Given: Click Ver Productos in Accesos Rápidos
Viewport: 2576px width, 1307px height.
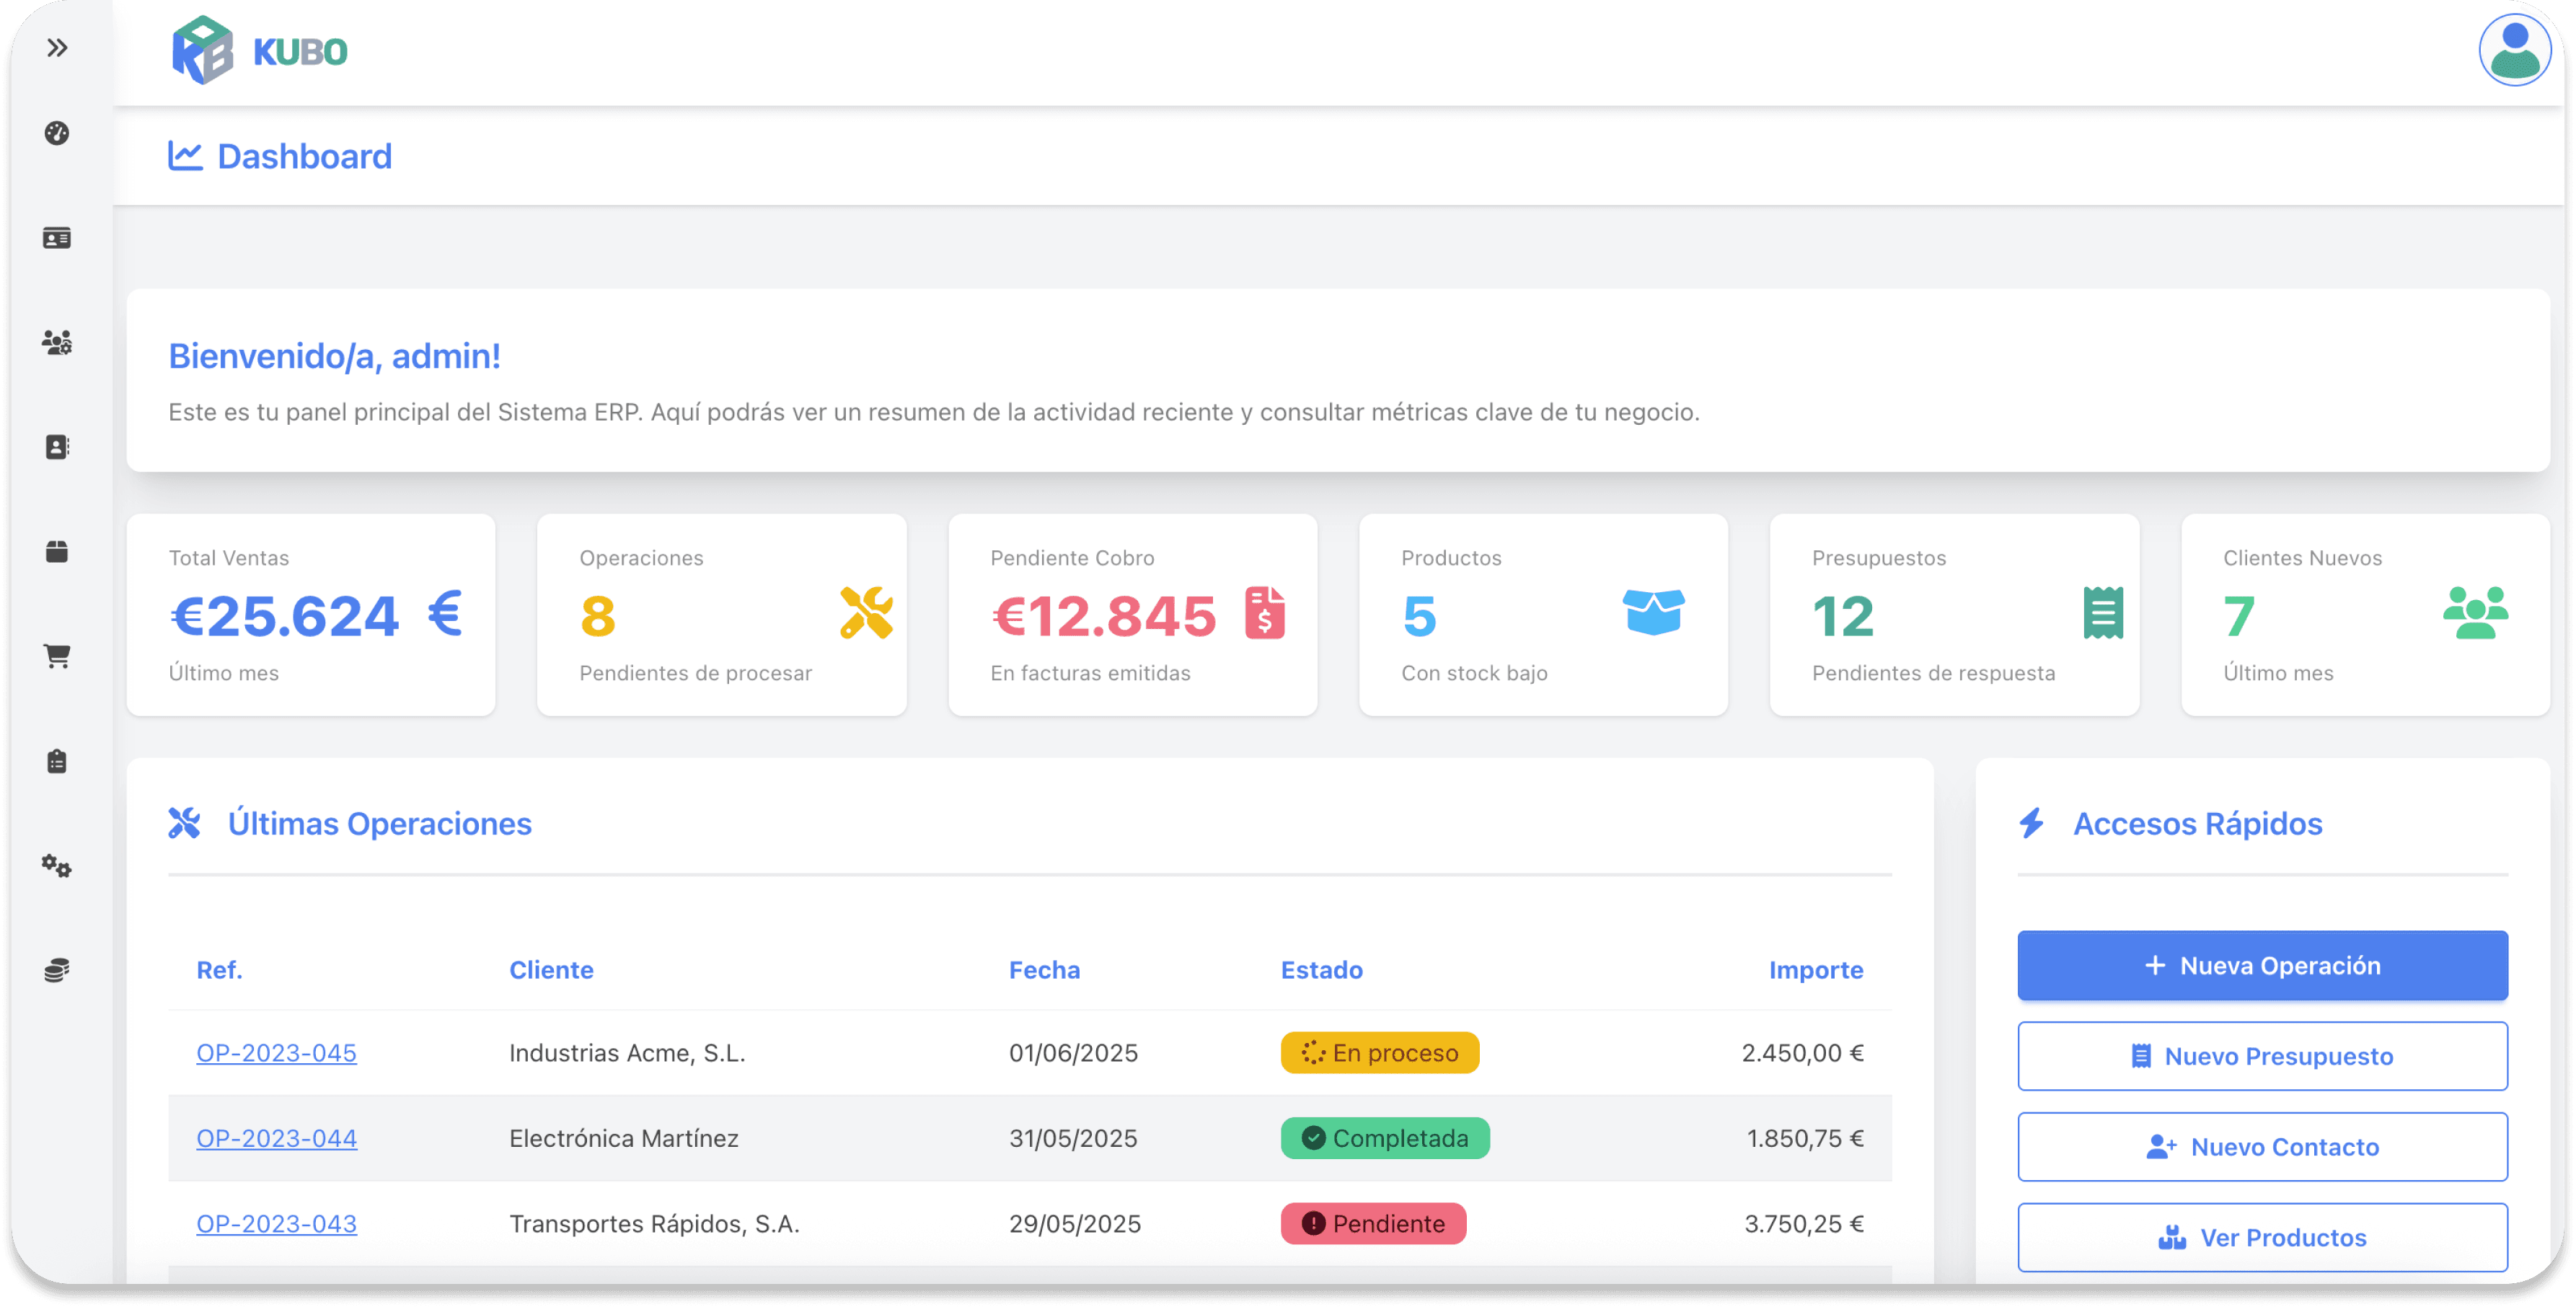Looking at the screenshot, I should click(2262, 1237).
